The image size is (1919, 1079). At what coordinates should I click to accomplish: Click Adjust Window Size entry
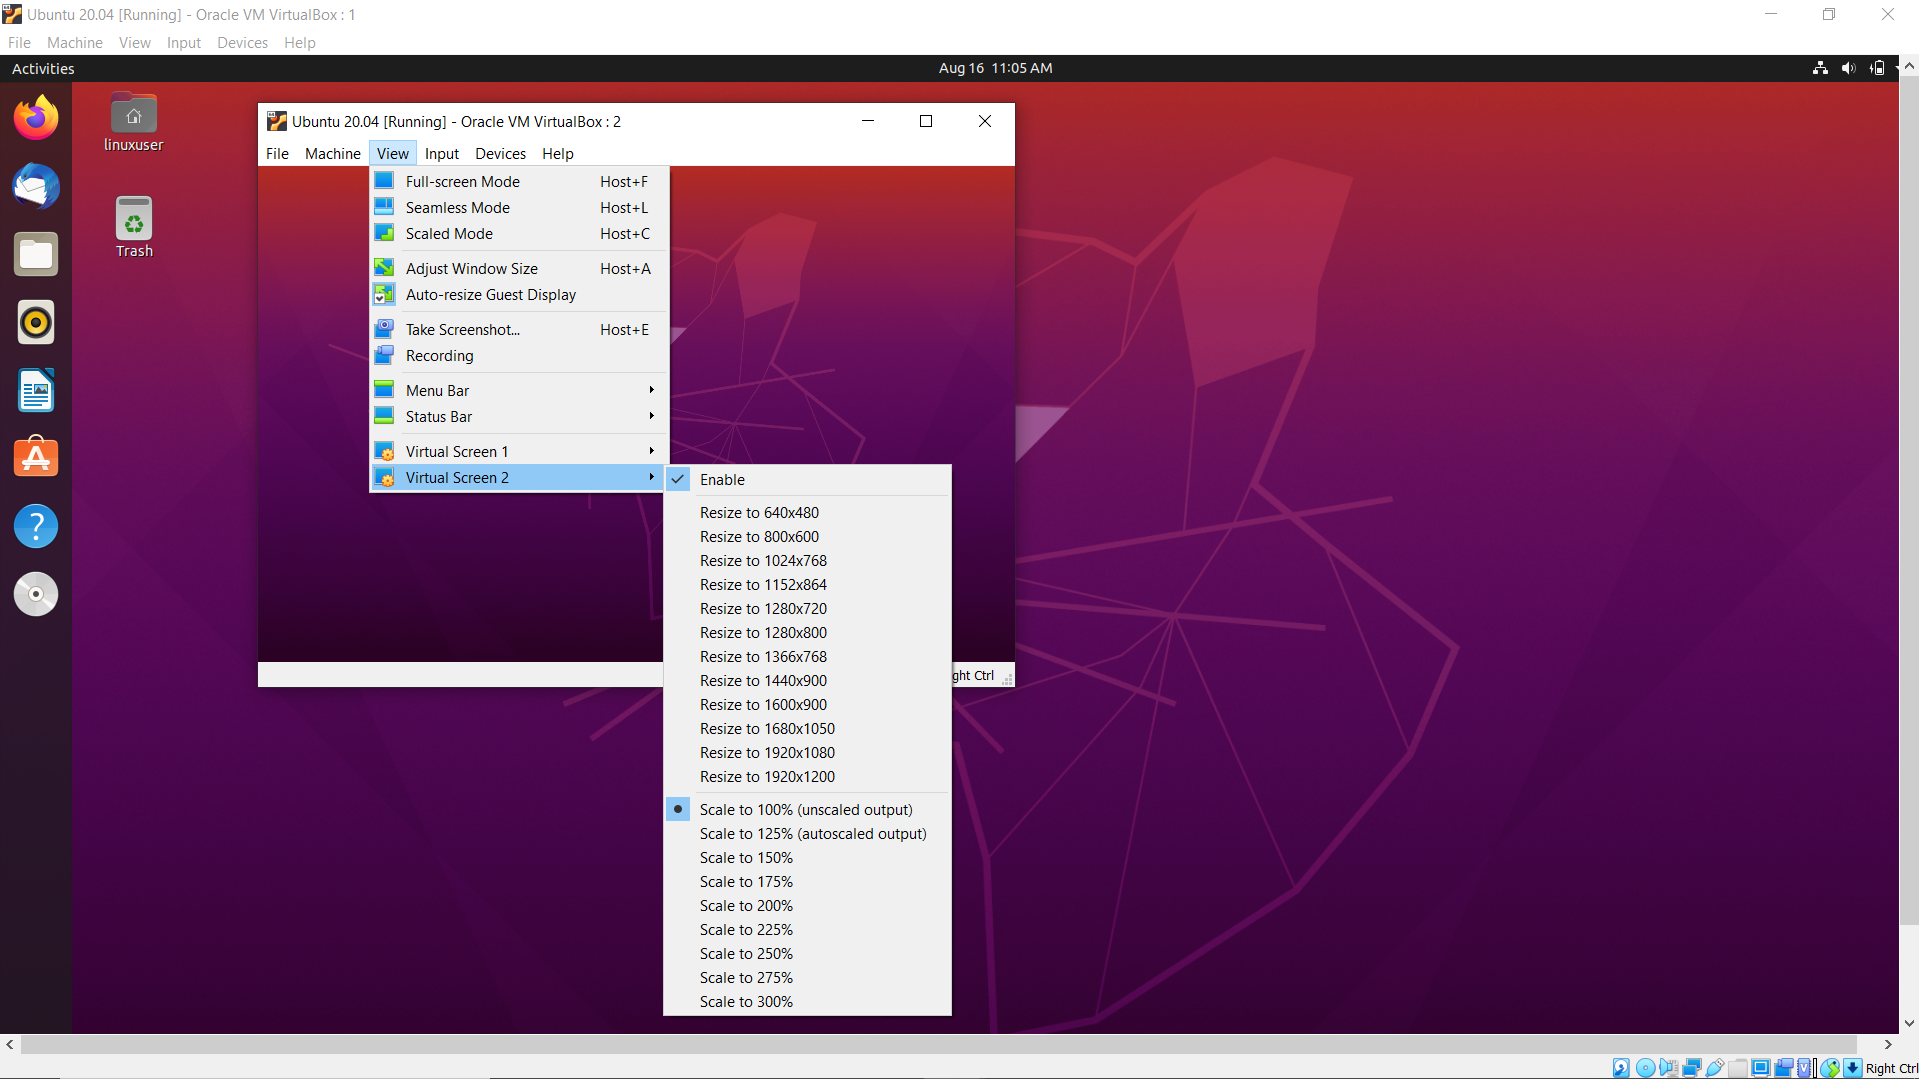[519, 268]
